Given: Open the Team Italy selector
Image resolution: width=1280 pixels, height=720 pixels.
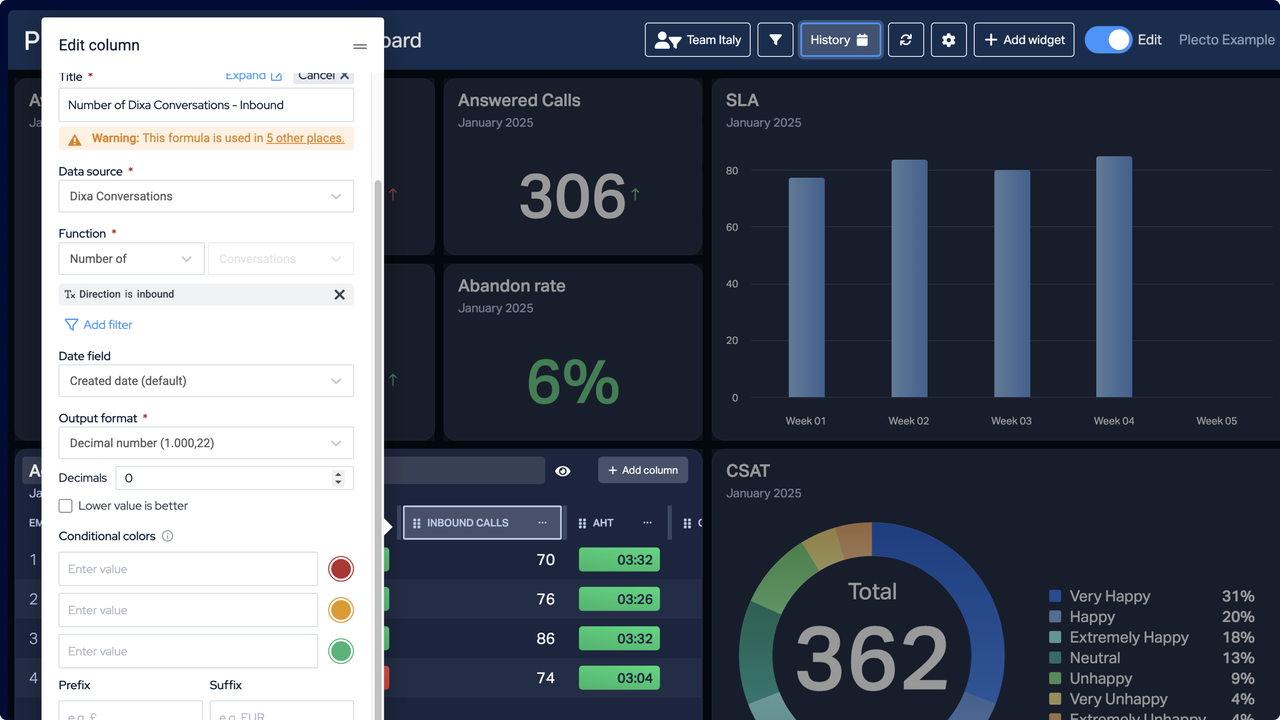Looking at the screenshot, I should point(697,40).
